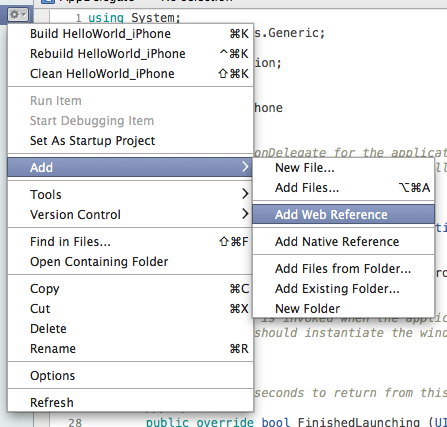Click Open Containing Folder
Image resolution: width=447 pixels, height=427 pixels.
tap(130, 262)
